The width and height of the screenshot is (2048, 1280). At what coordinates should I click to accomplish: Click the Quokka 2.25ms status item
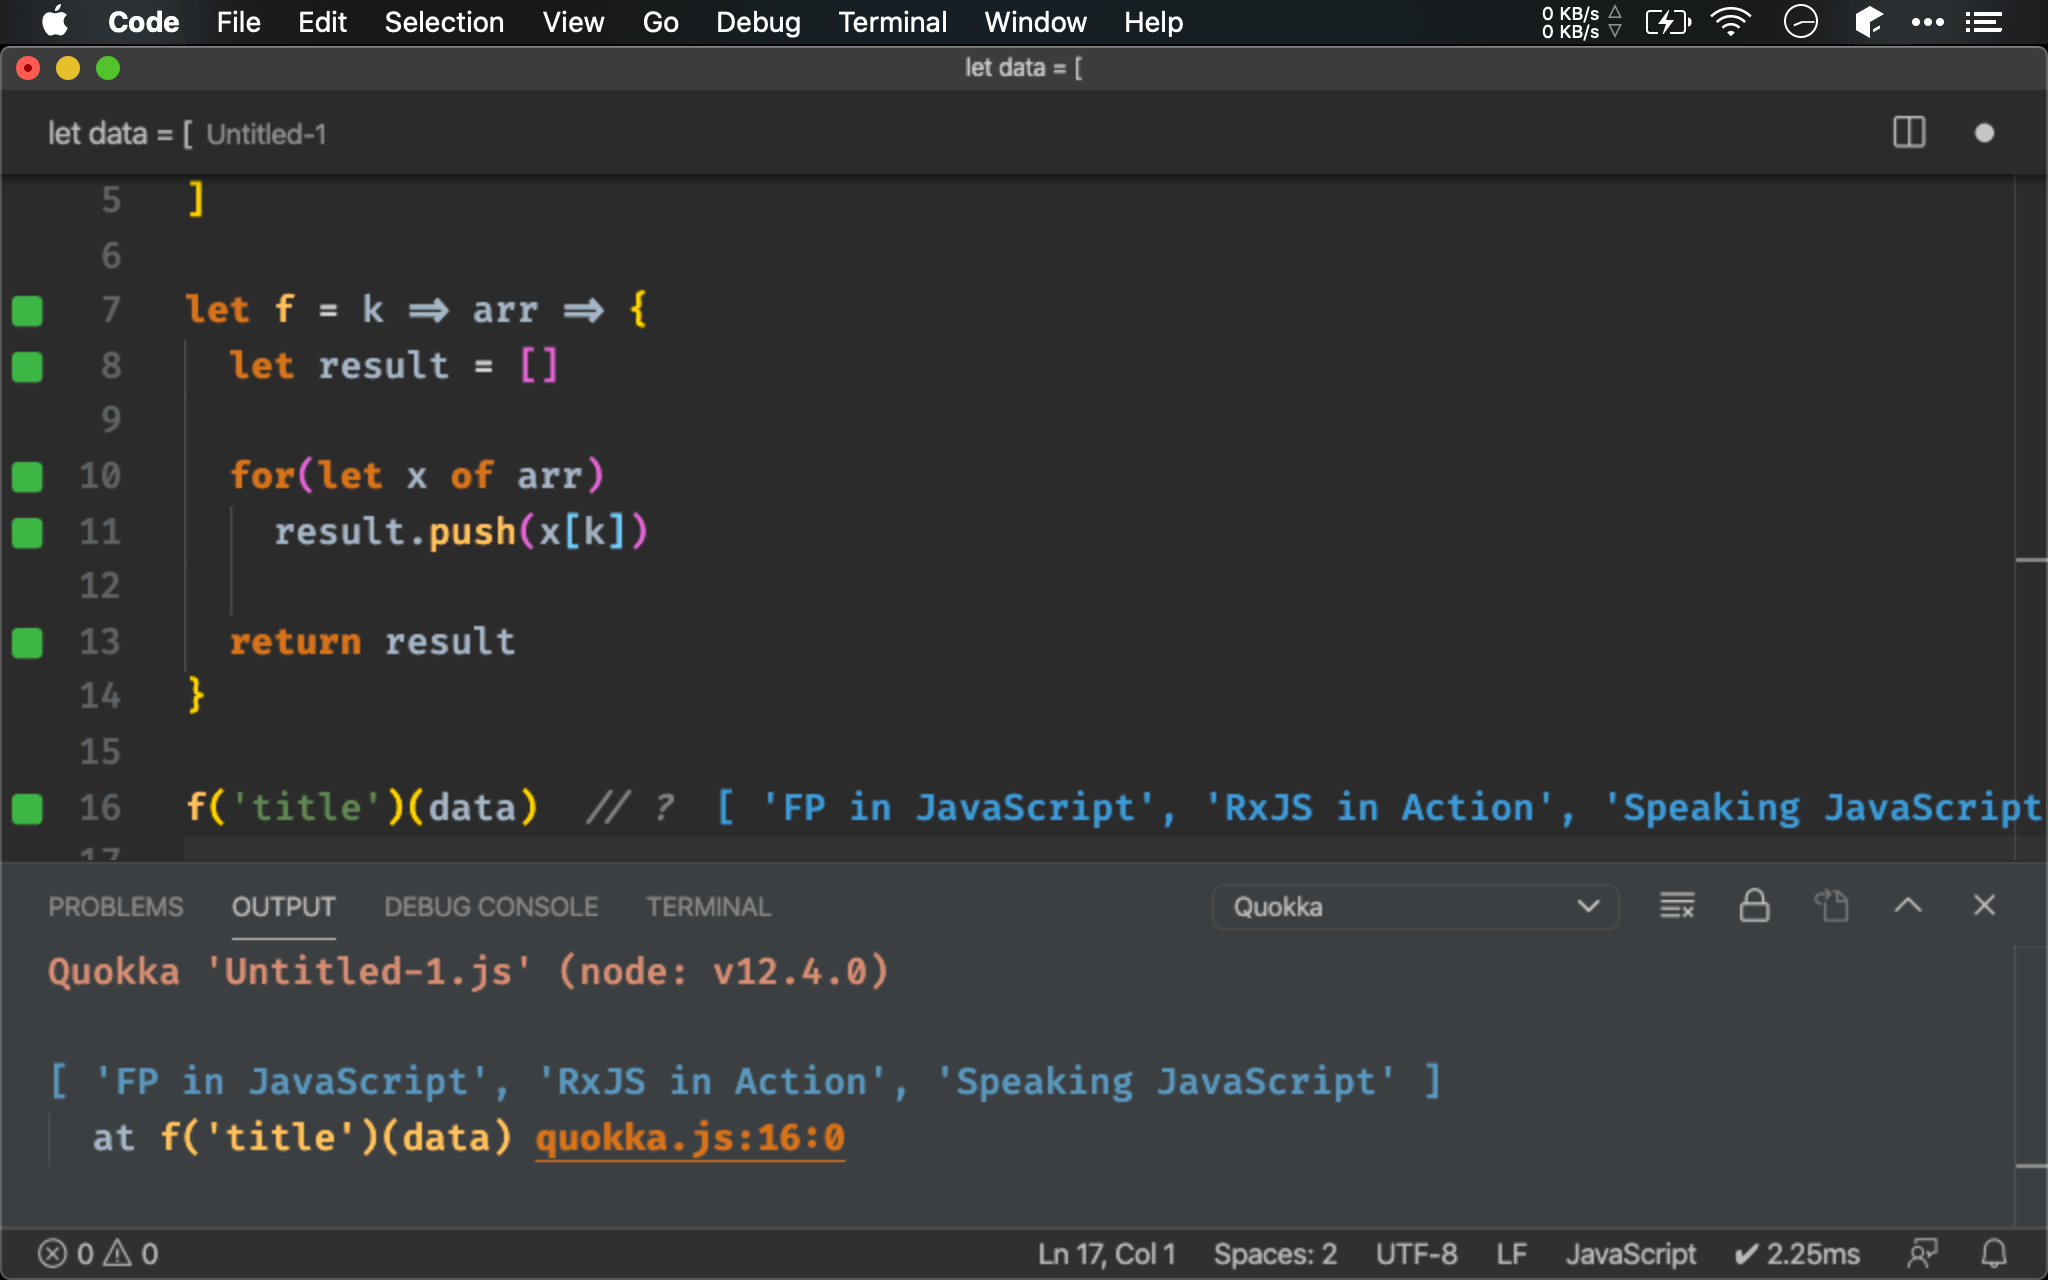pos(1797,1253)
